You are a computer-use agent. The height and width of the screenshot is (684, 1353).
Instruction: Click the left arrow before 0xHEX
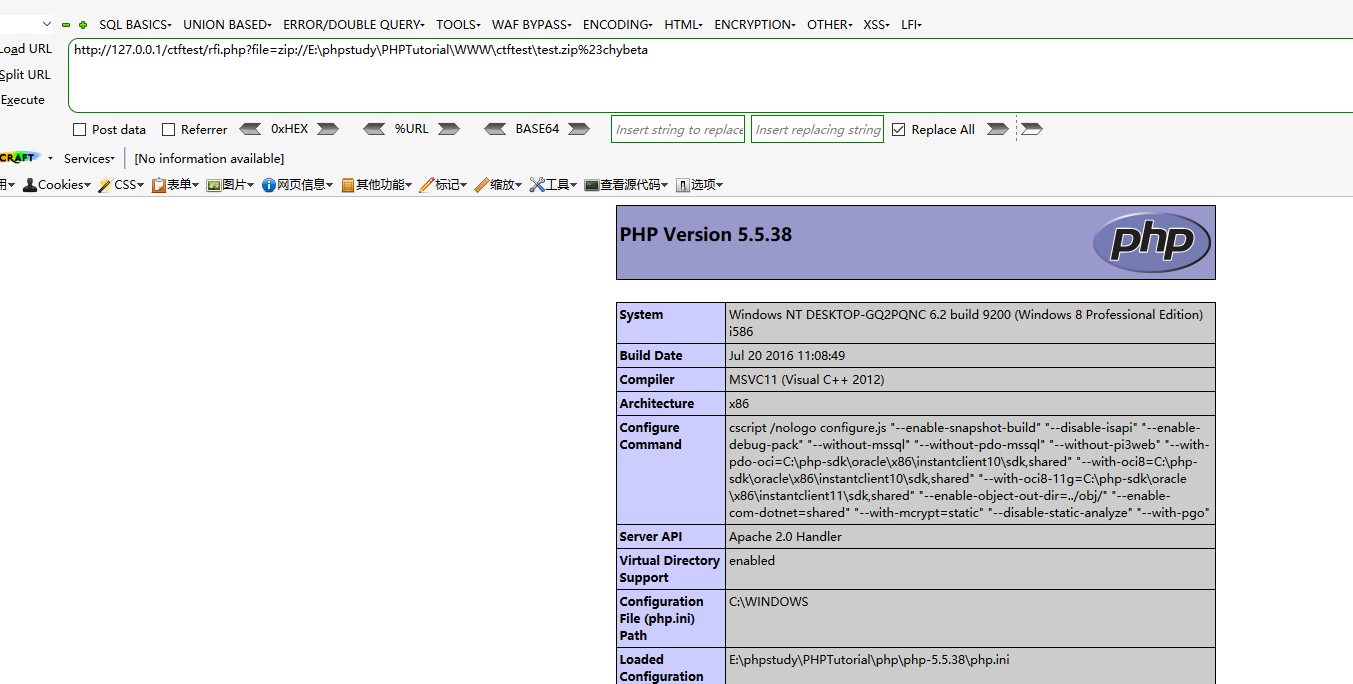coord(250,129)
